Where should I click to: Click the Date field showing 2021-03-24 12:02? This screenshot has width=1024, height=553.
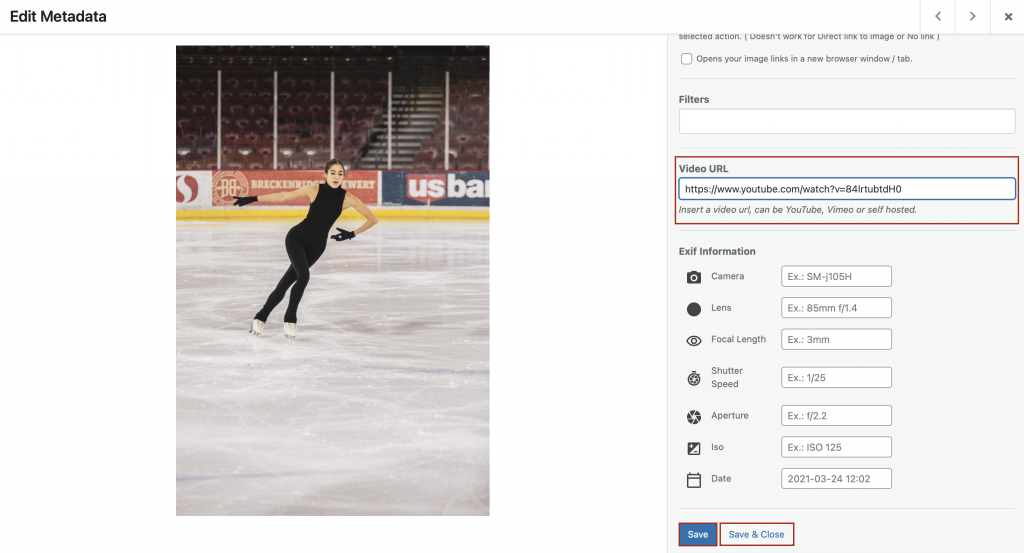click(x=836, y=479)
